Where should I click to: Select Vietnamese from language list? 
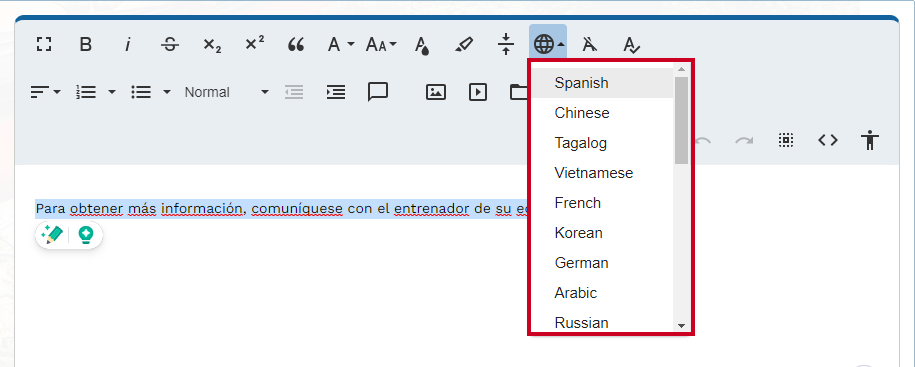coord(602,173)
